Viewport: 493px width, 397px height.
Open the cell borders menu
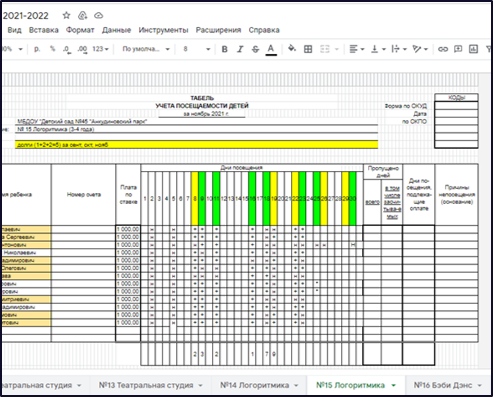[308, 49]
